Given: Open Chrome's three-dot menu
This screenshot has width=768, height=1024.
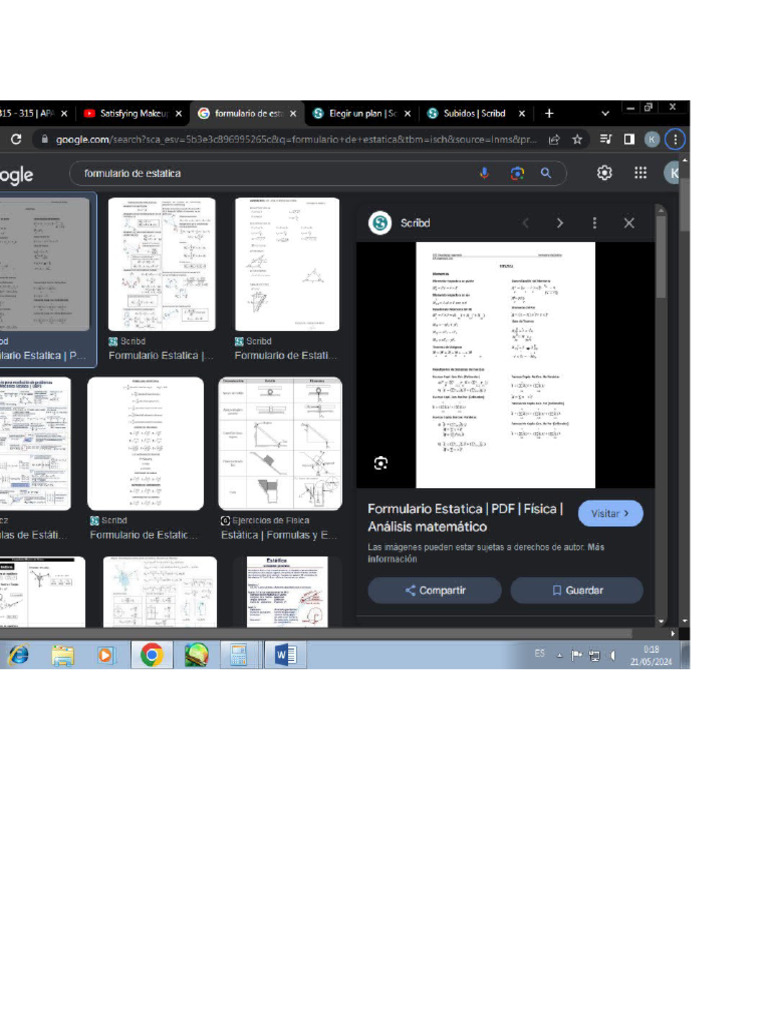Looking at the screenshot, I should 676,140.
